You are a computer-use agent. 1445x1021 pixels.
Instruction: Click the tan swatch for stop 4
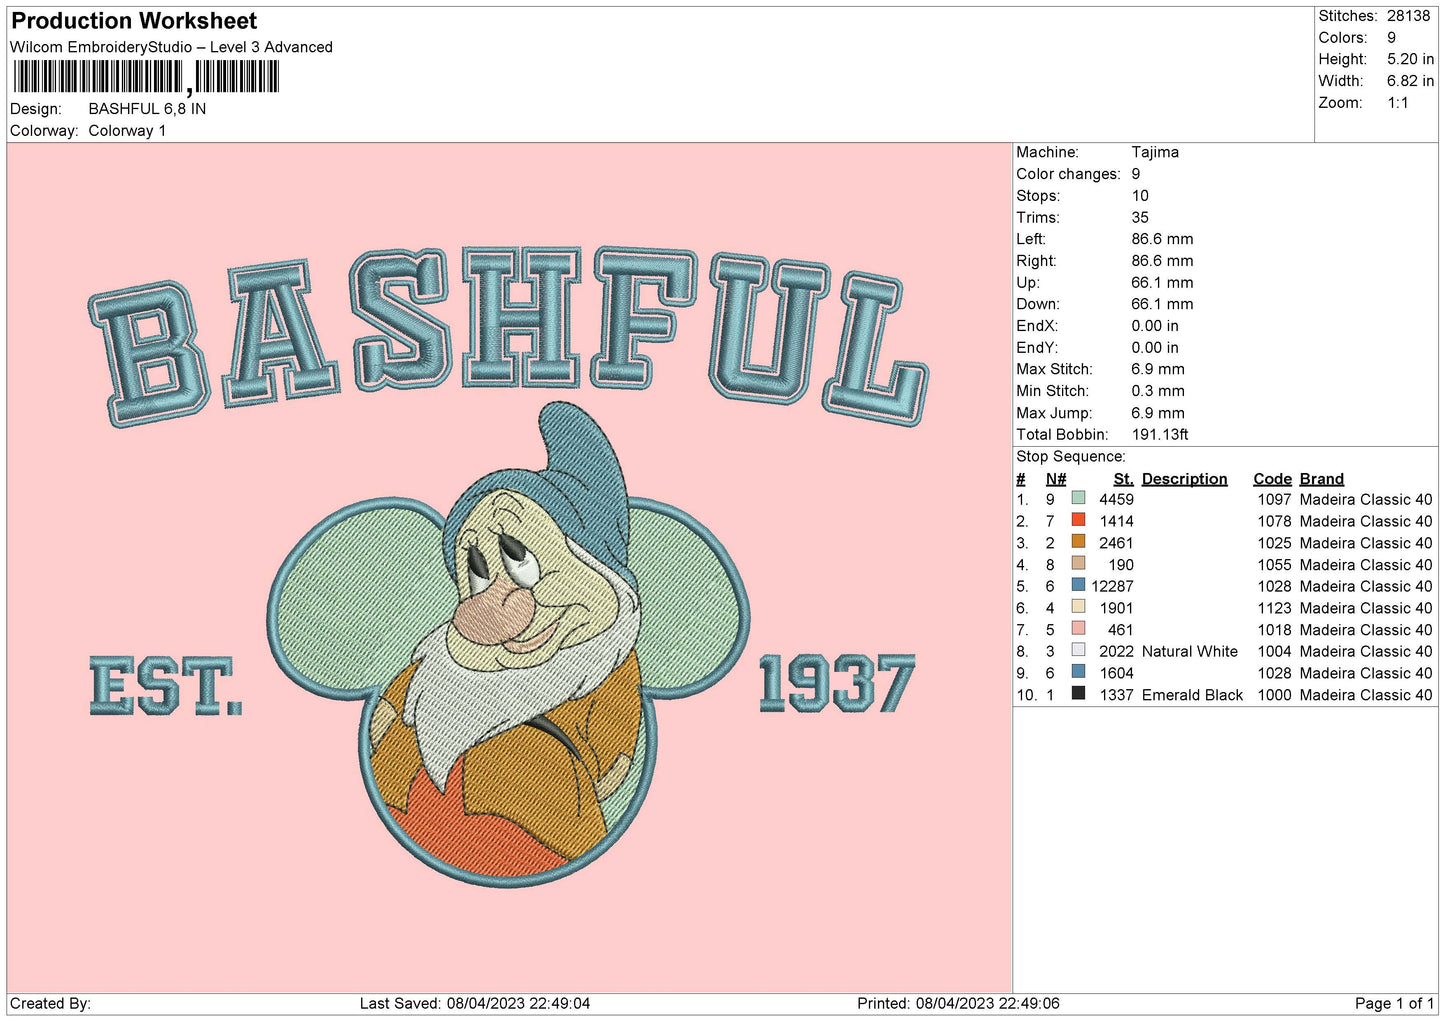click(1078, 564)
